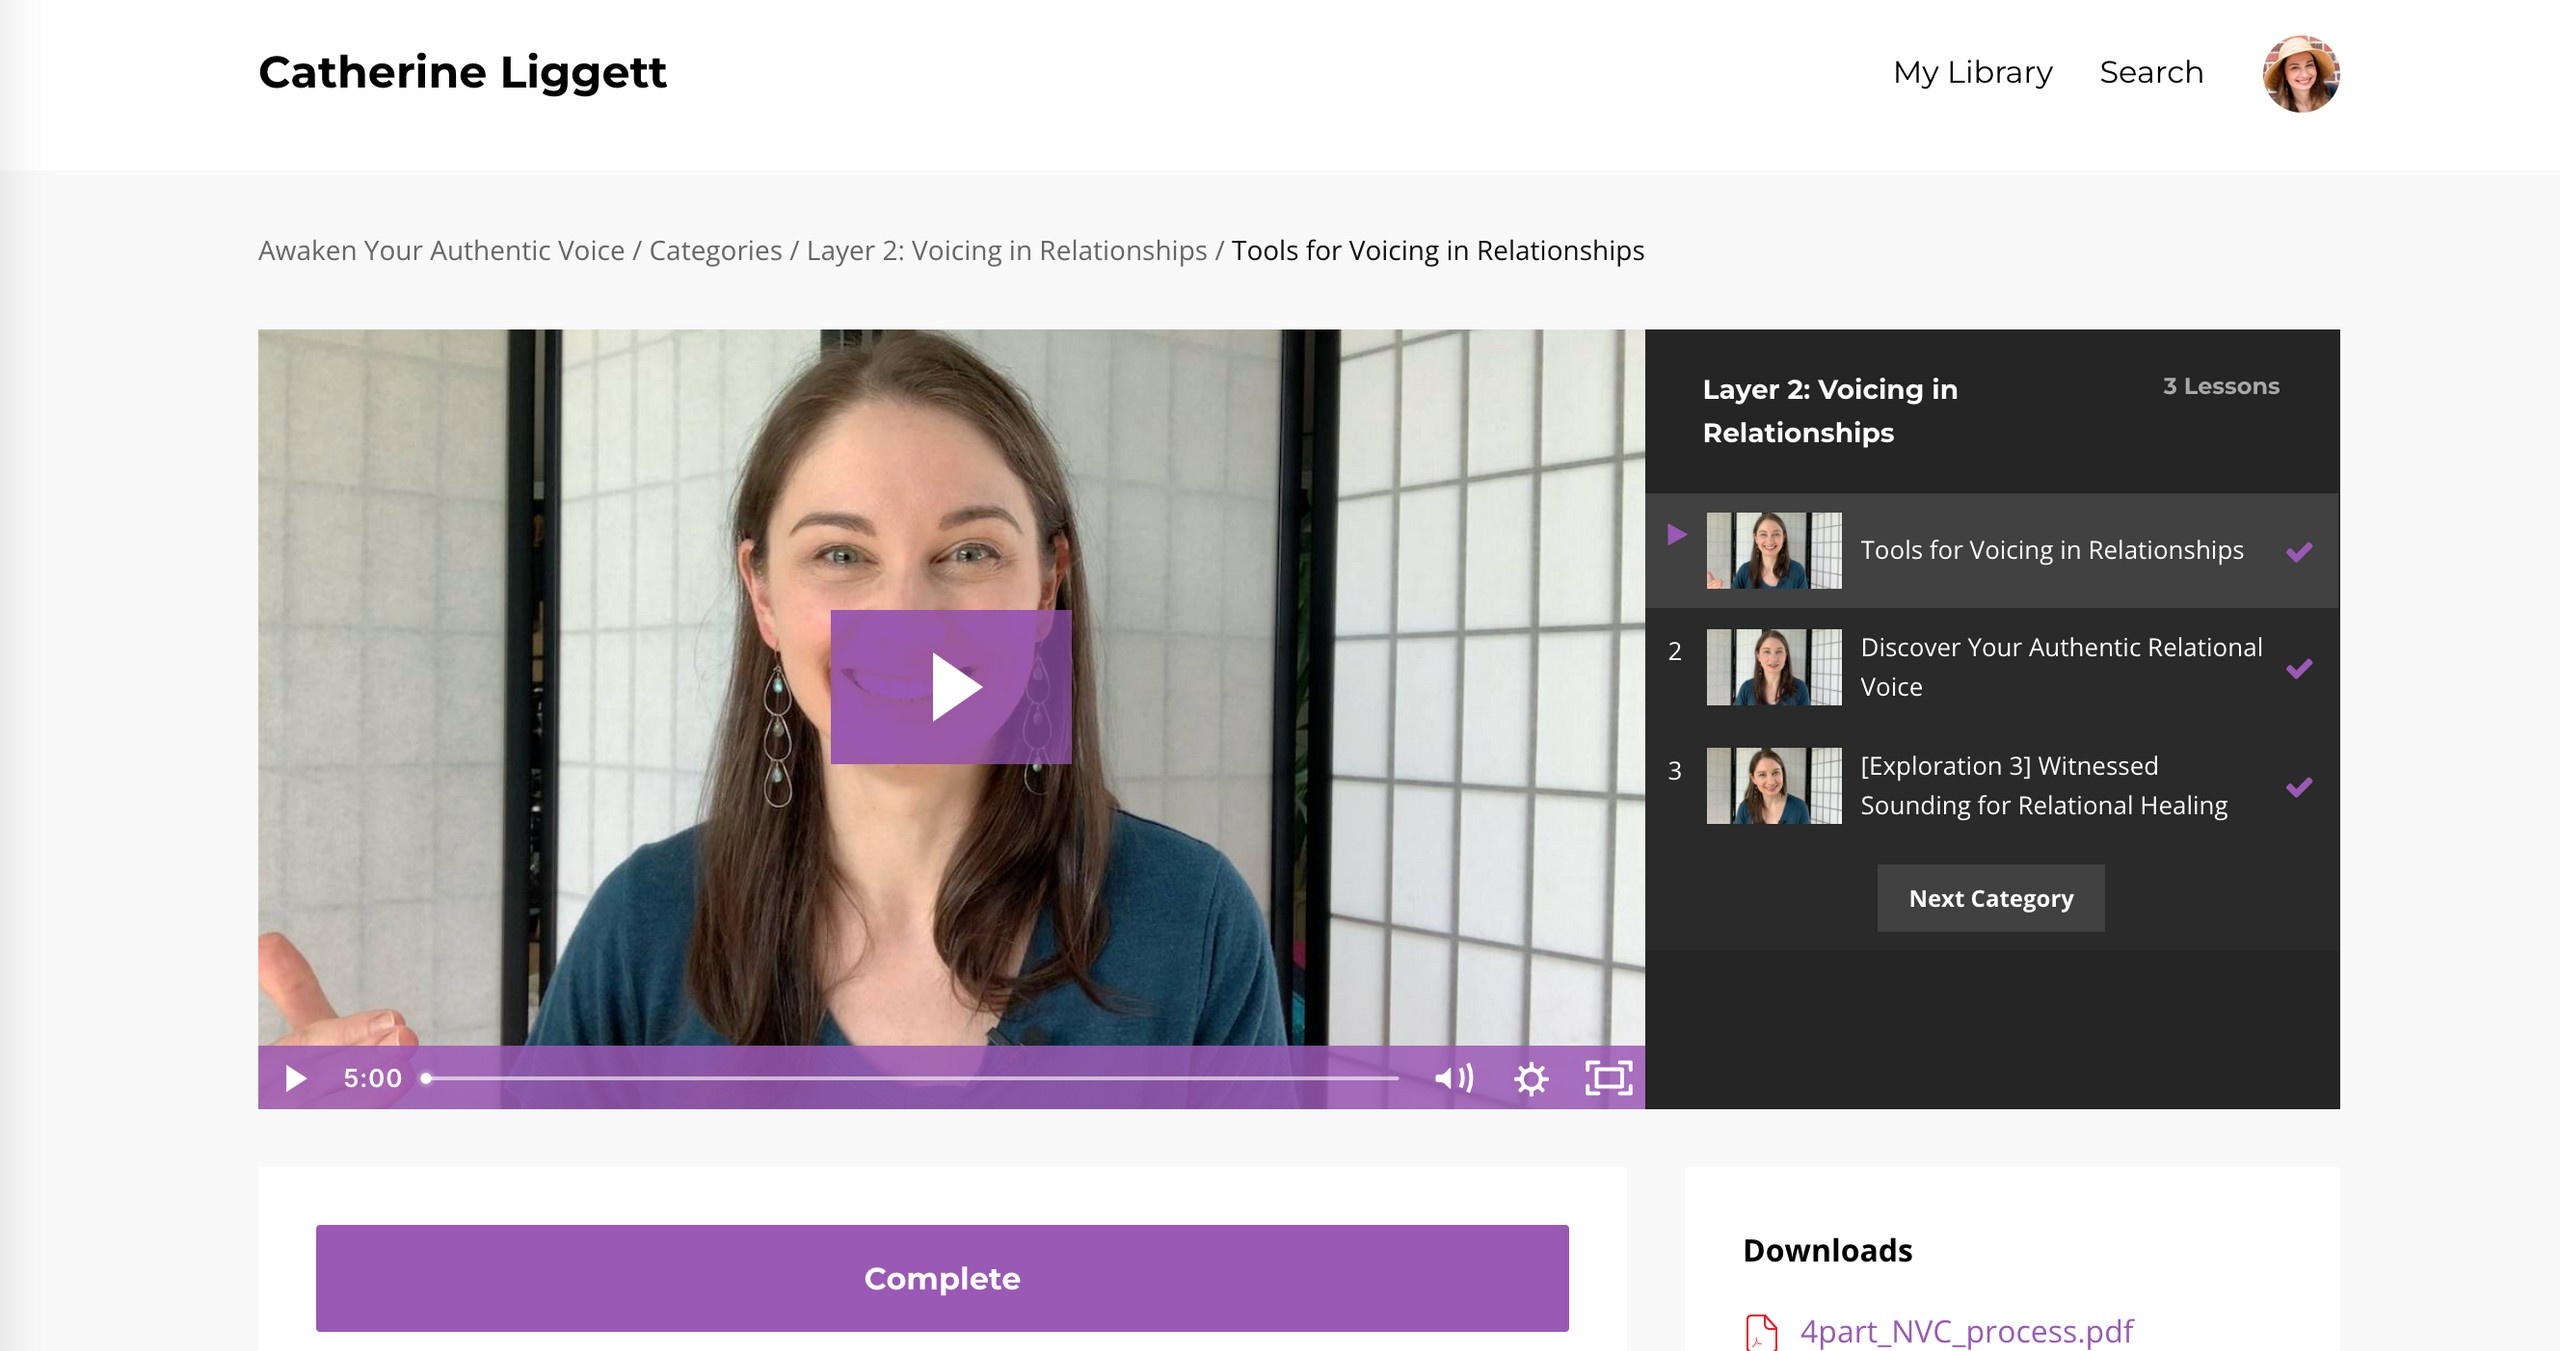Download 4part_NVC_process.pdf link
The width and height of the screenshot is (2560, 1351).
pos(1966,1332)
